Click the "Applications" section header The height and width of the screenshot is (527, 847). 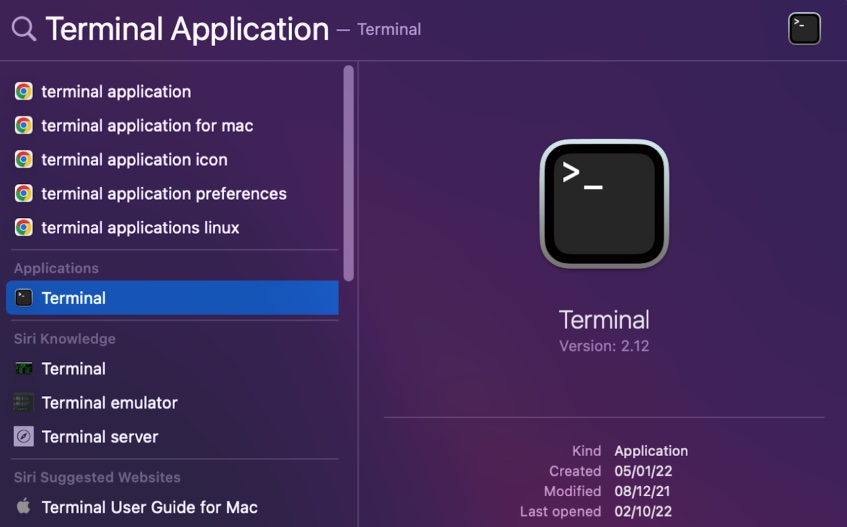(x=56, y=268)
